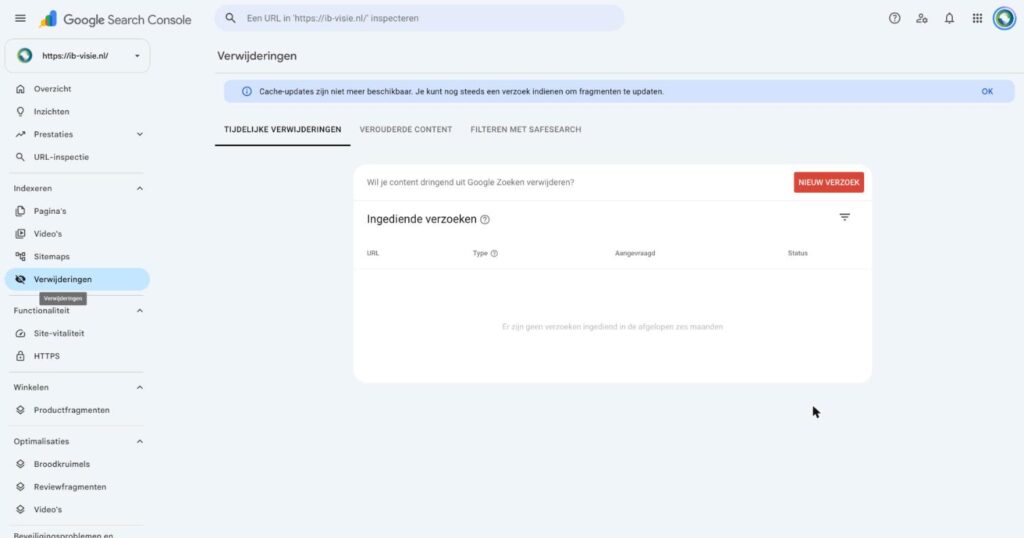Click the Video's icon under Indexeren
This screenshot has height=538, width=1024.
click(20, 234)
